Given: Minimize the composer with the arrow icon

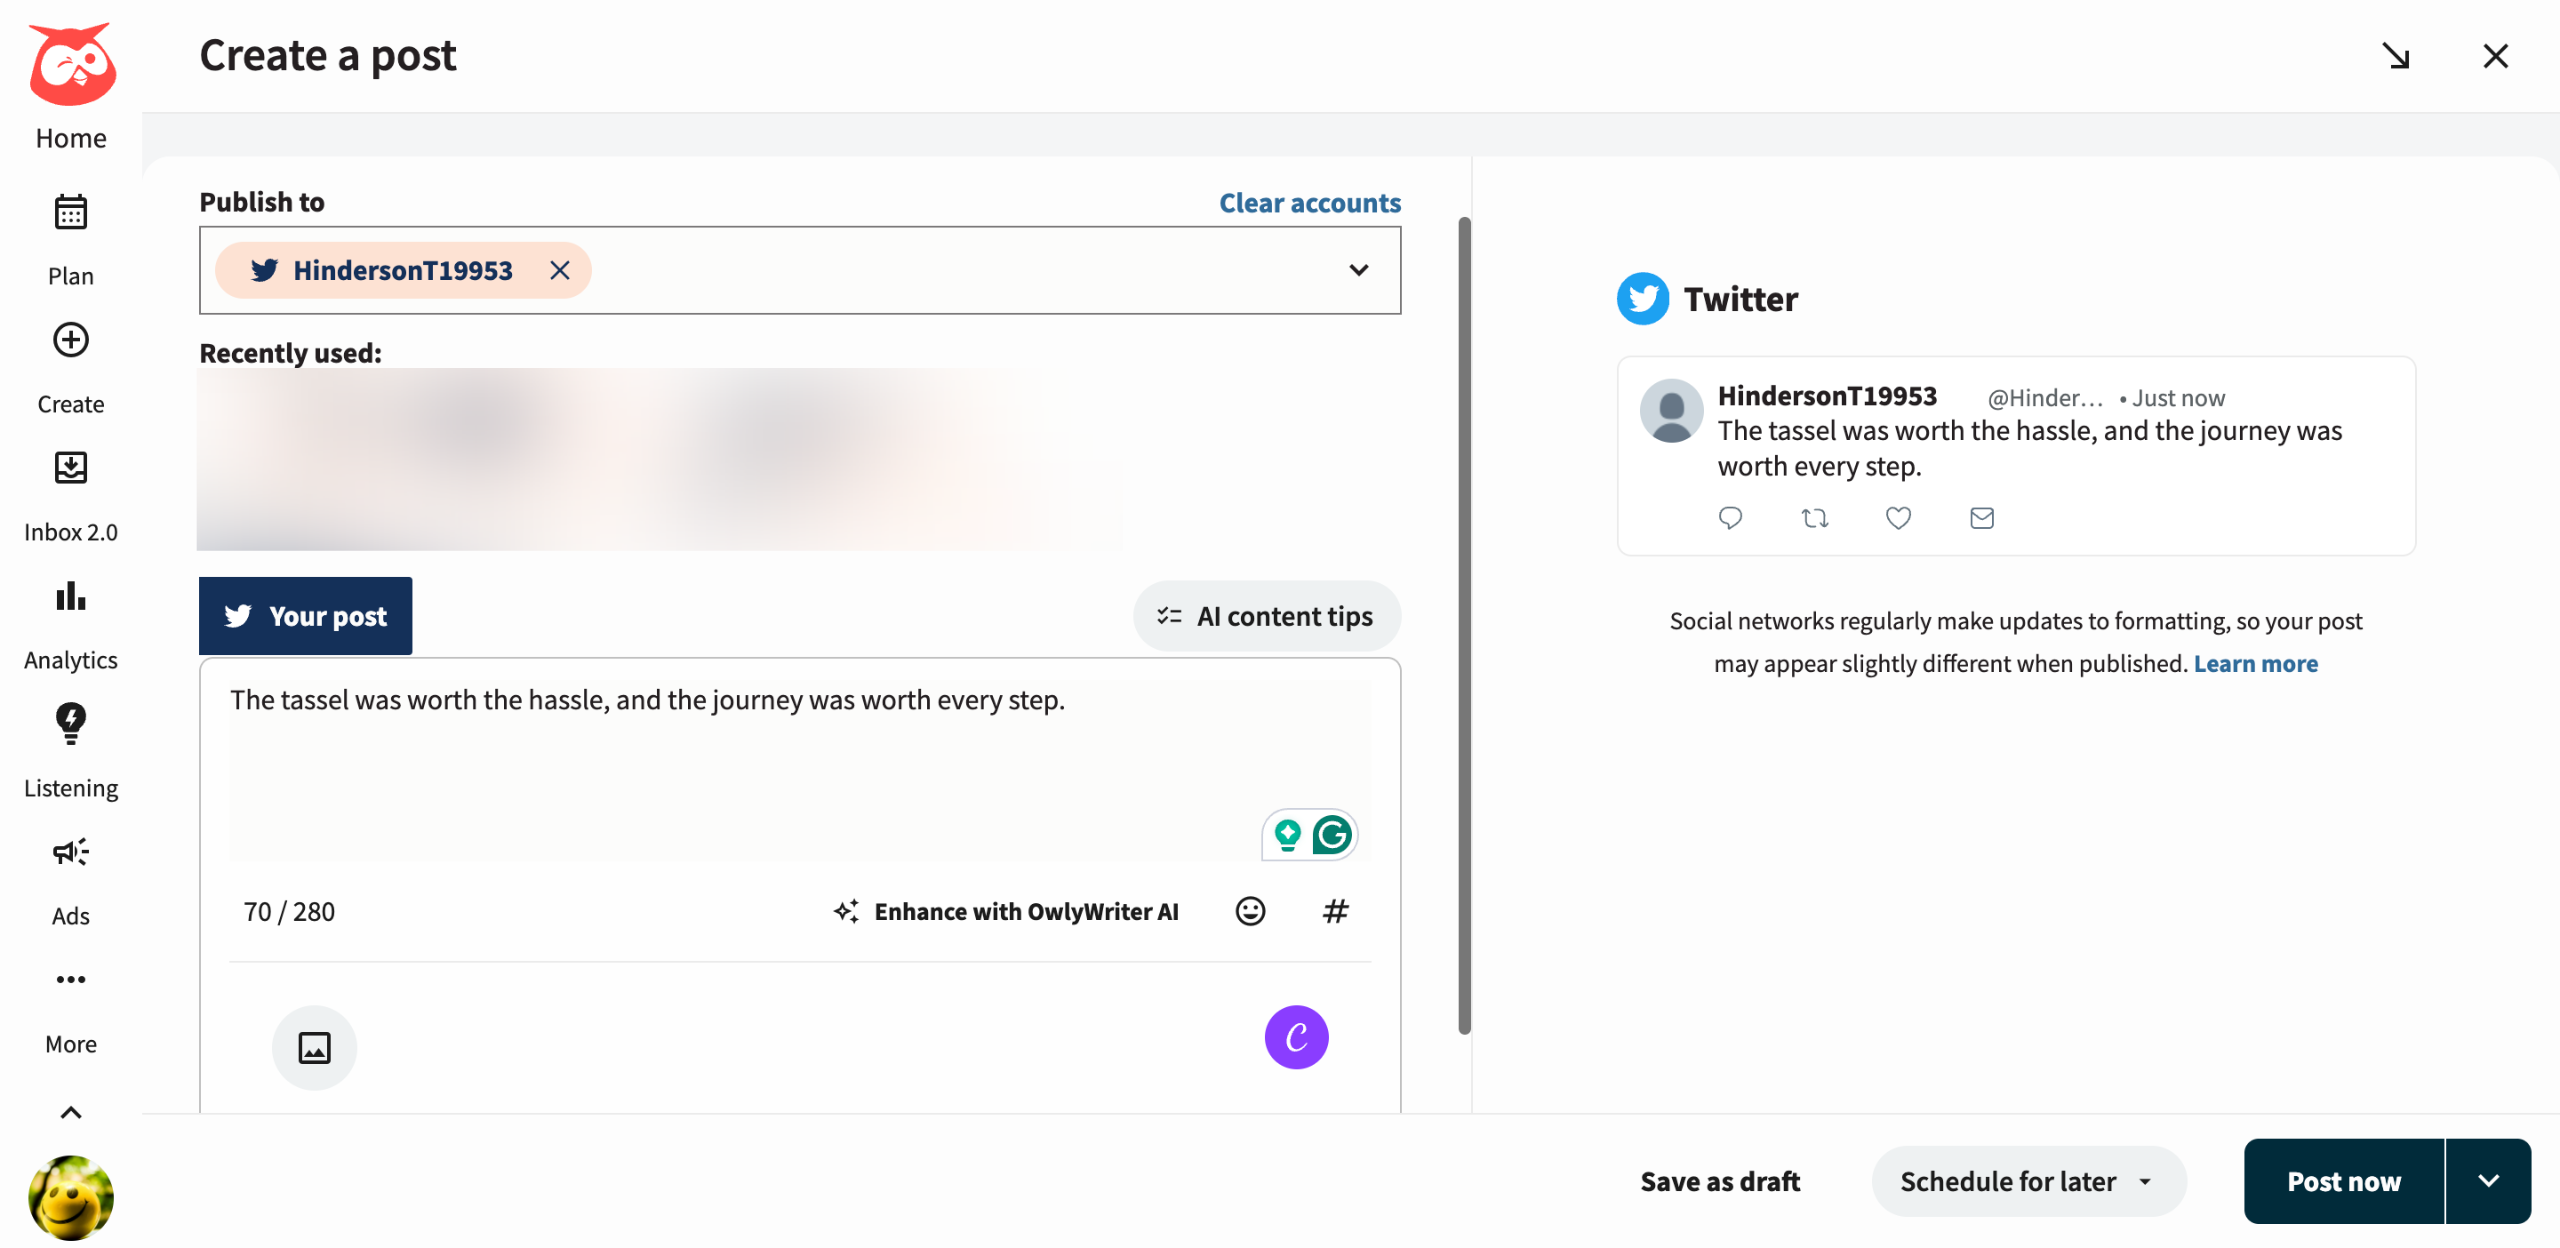Looking at the screenshot, I should click(x=2396, y=56).
